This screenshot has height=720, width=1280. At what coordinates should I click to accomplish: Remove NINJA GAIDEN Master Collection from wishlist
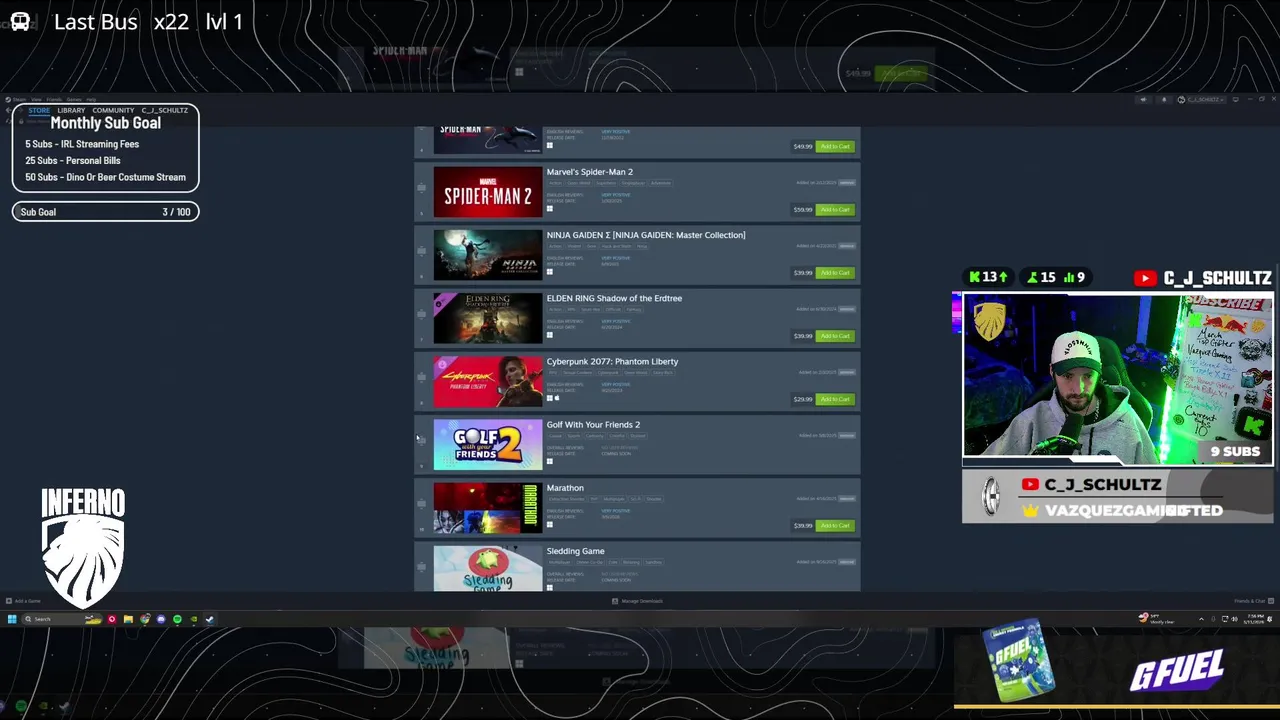coord(847,246)
